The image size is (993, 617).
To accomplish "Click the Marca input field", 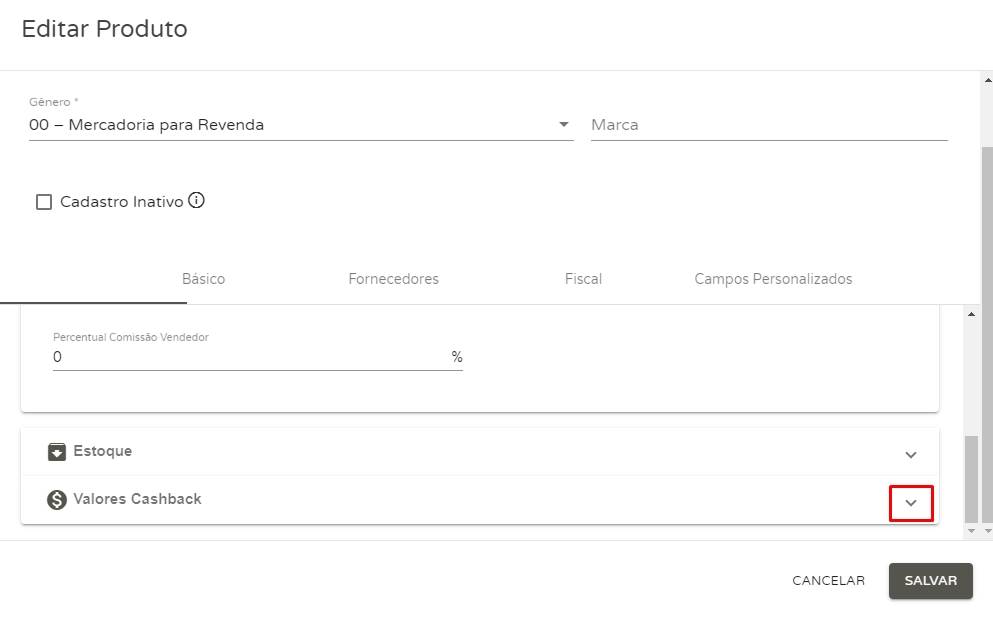I will click(x=768, y=125).
